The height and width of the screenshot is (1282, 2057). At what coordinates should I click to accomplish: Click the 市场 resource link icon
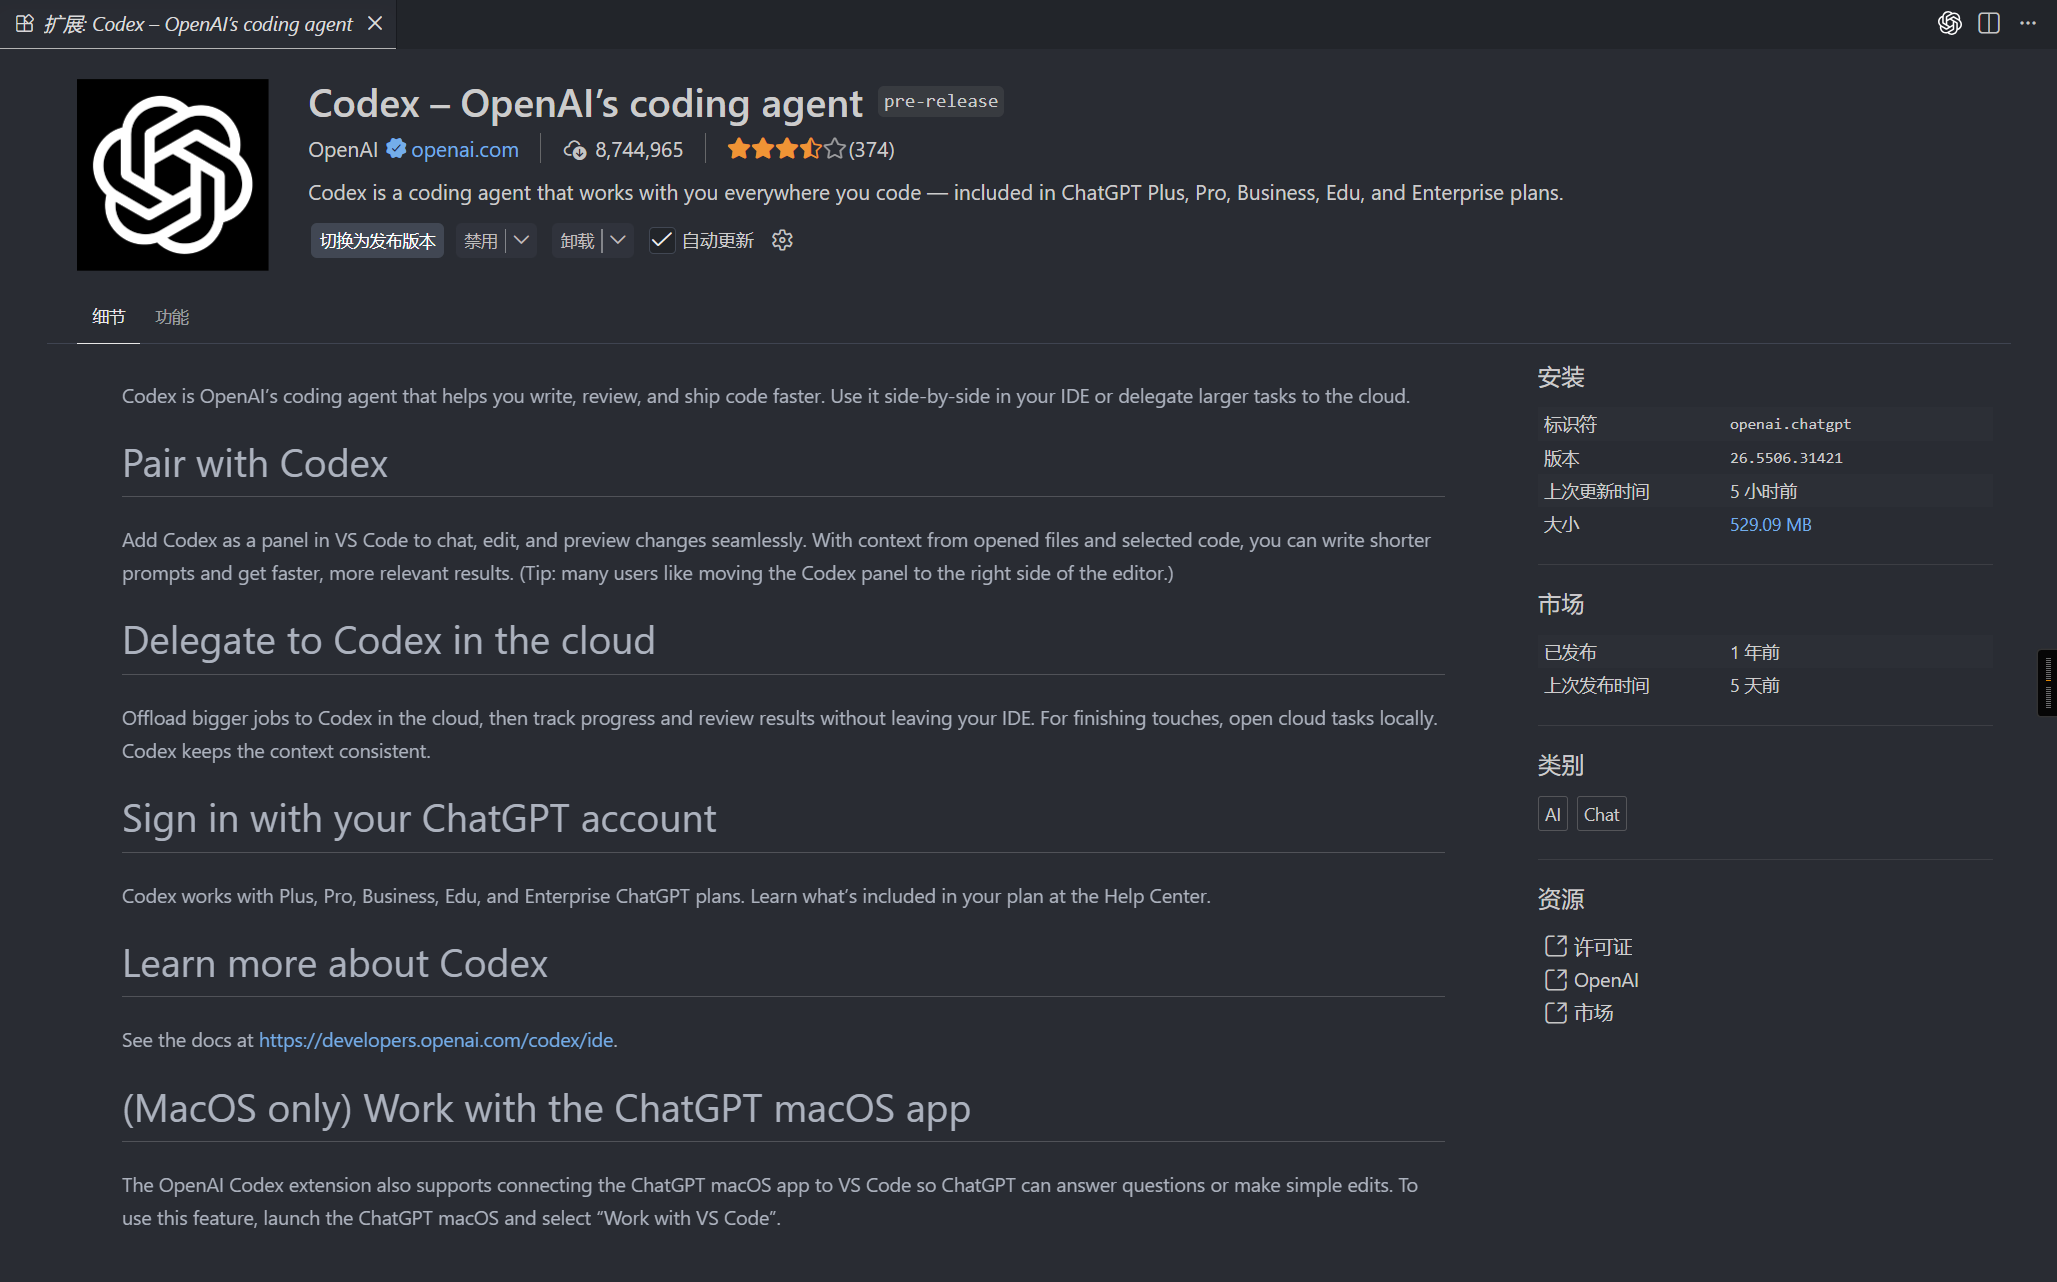tap(1556, 1013)
